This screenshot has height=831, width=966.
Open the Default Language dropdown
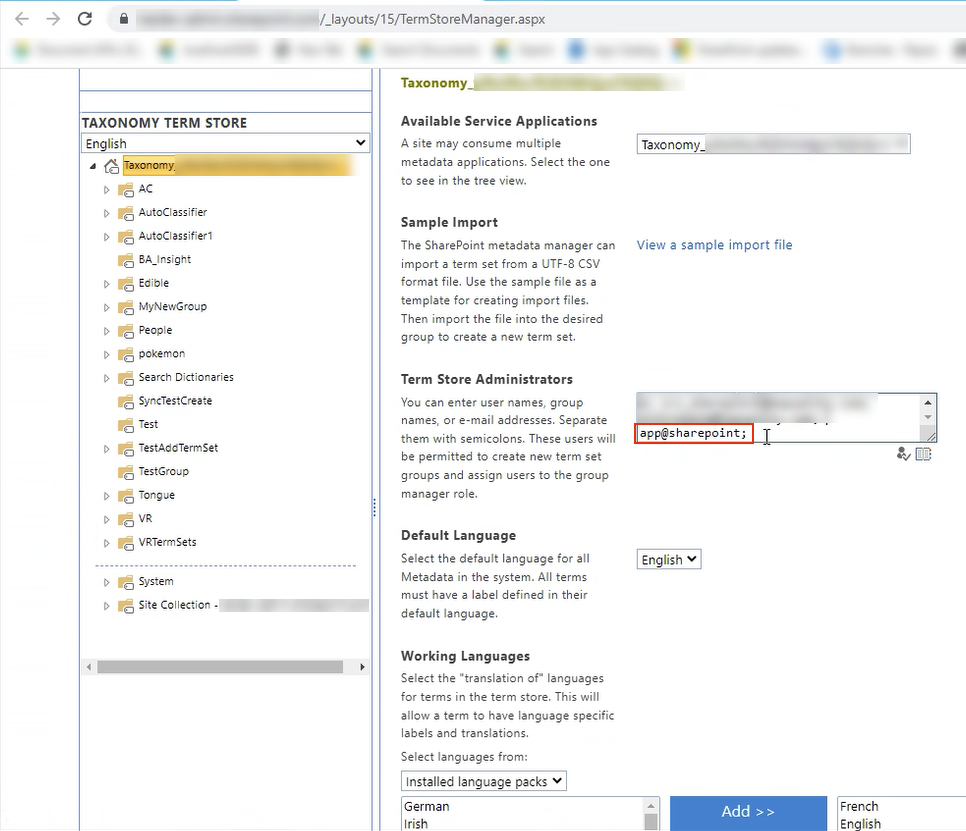[668, 560]
